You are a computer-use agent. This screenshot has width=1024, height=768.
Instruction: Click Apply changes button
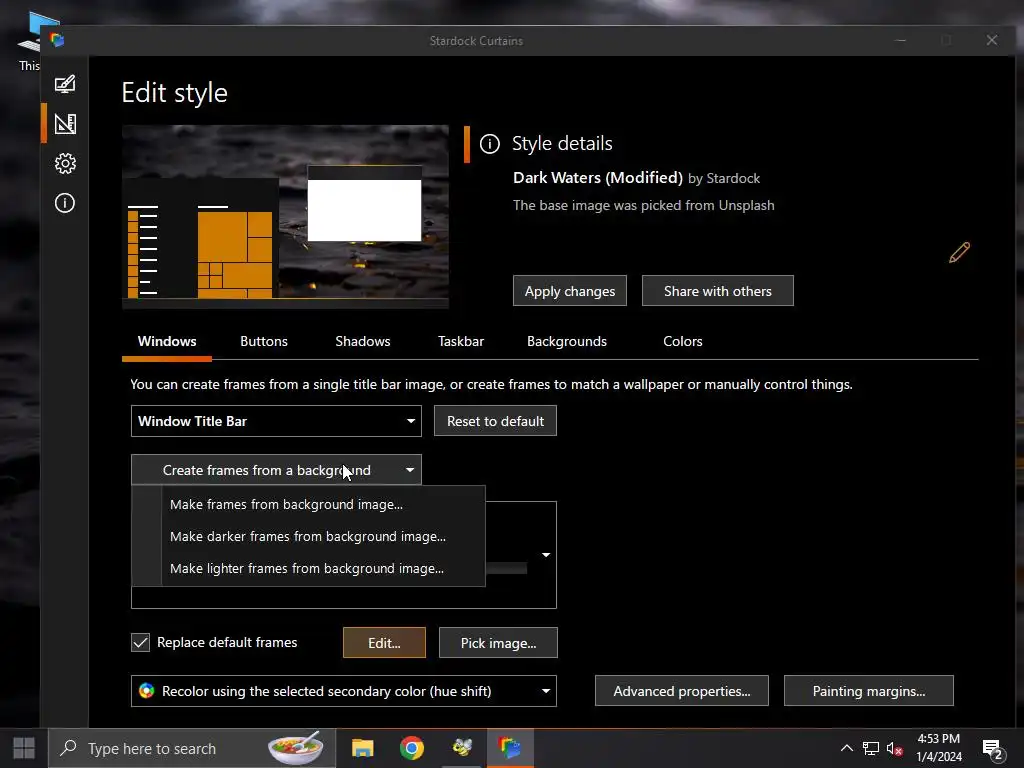click(569, 291)
